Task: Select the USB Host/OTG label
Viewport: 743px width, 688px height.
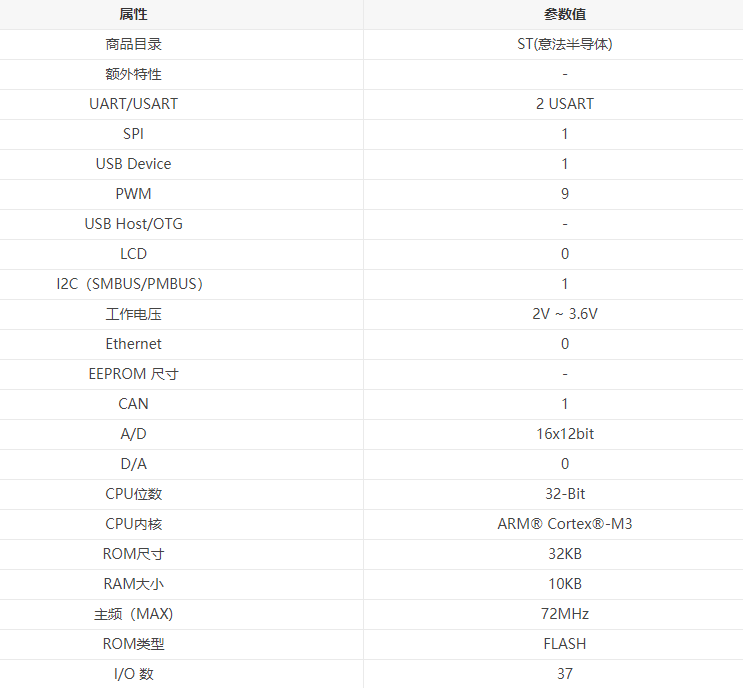Action: pos(133,224)
